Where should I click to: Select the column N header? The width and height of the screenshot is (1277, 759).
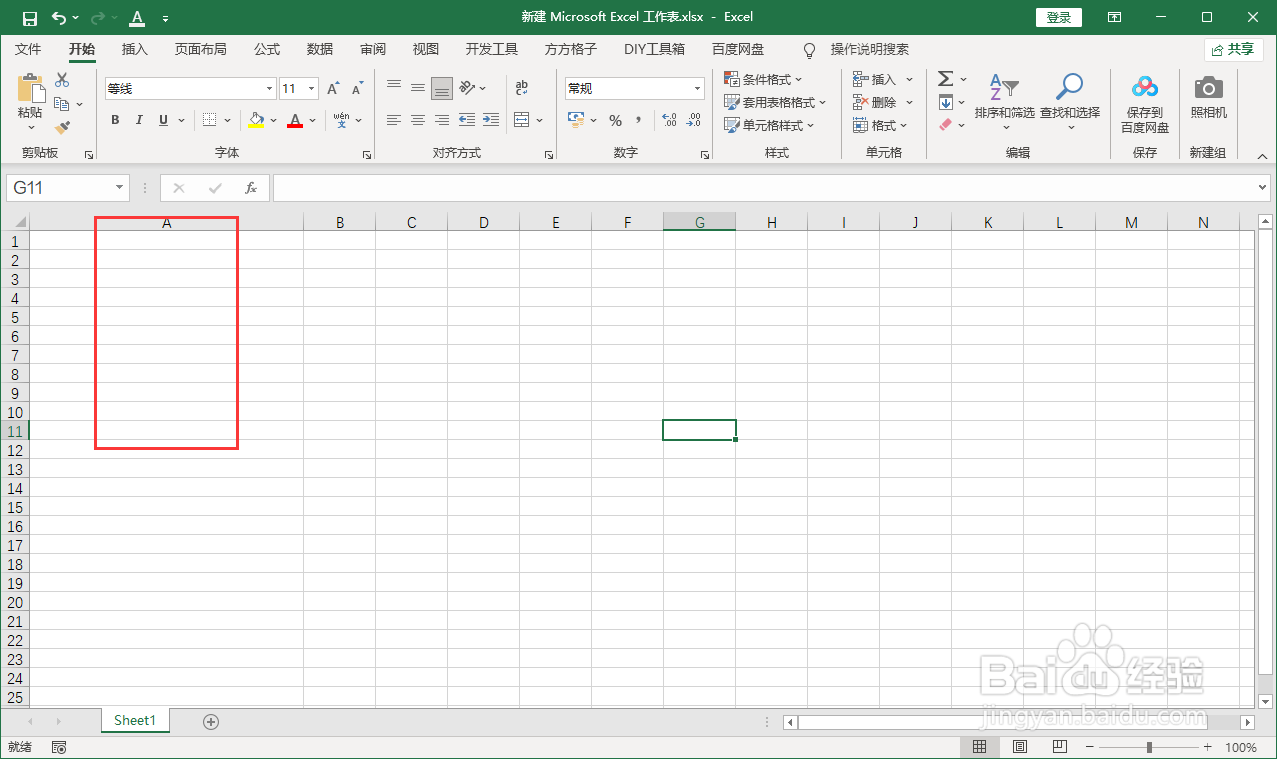click(x=1203, y=223)
